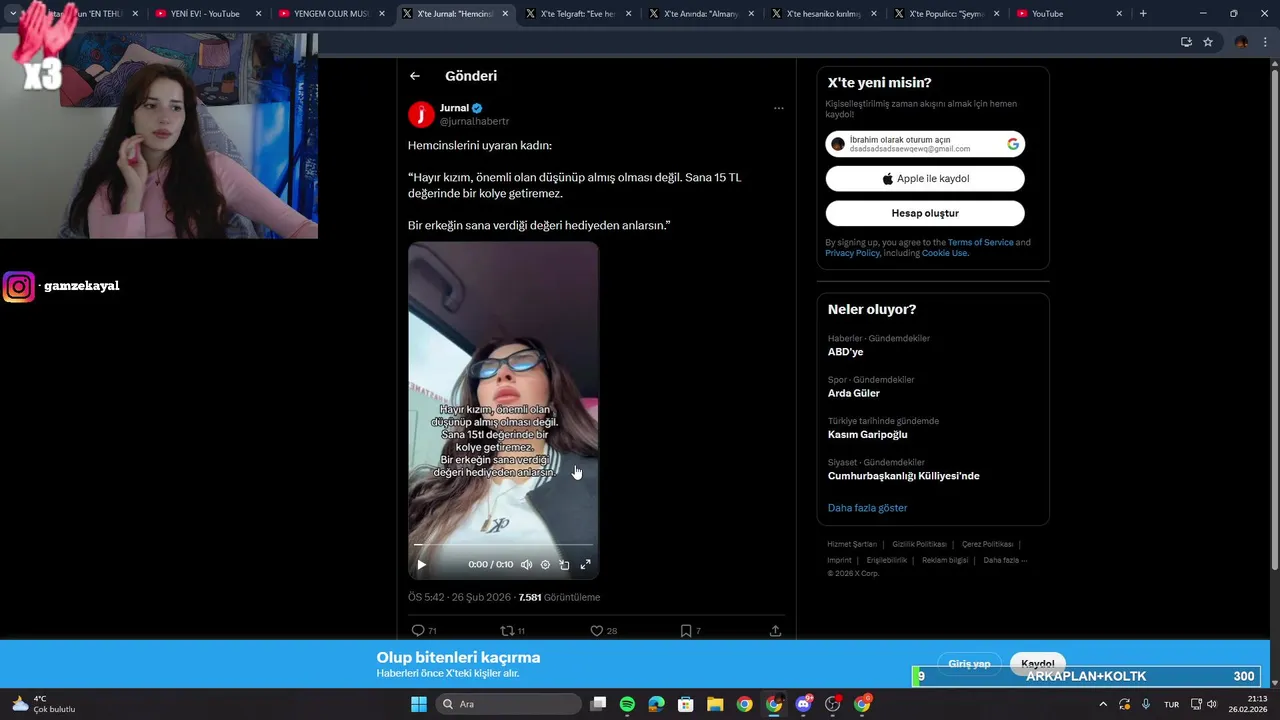Select Kaydol in bottom banner
1280x720 pixels.
click(1037, 664)
